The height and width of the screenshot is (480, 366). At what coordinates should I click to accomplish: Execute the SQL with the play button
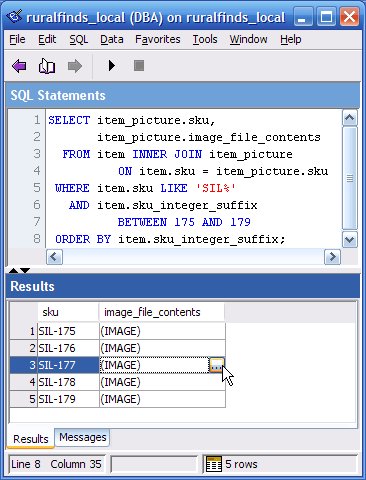112,66
